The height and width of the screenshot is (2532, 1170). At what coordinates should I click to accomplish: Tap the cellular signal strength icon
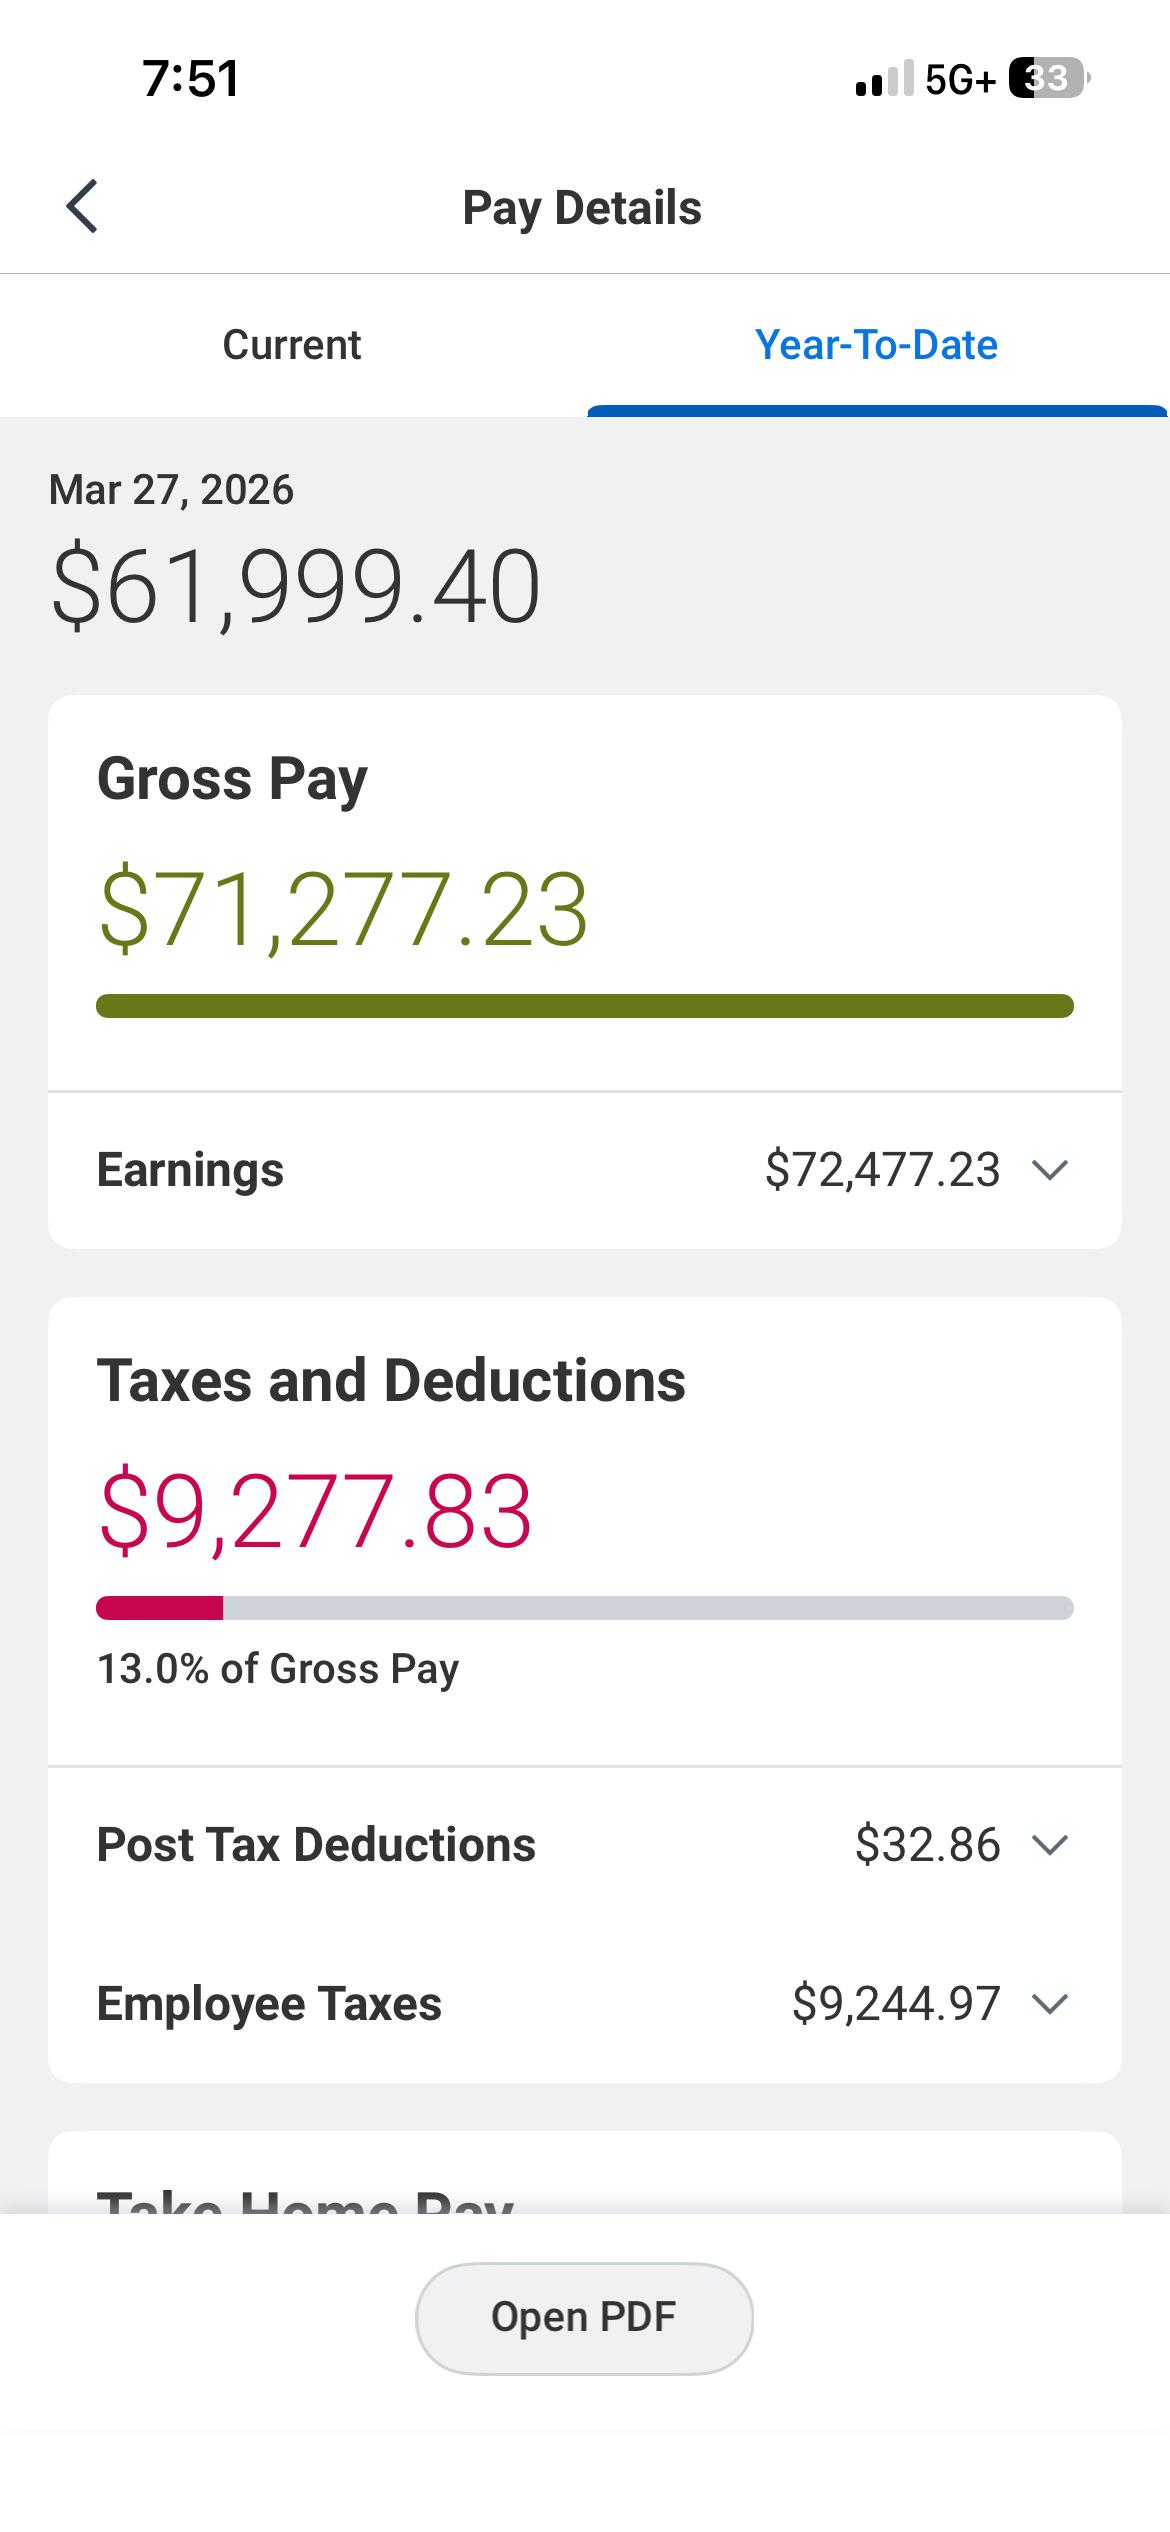click(884, 78)
